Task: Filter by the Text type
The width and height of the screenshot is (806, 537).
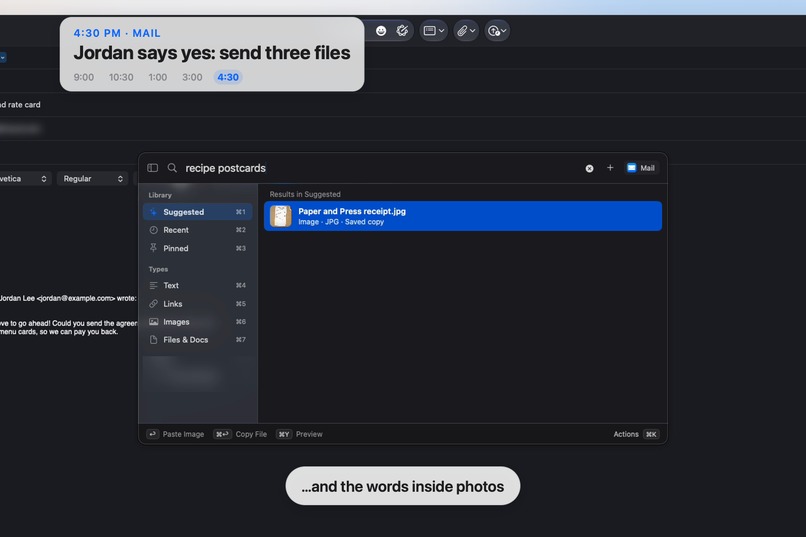Action: pyautogui.click(x=197, y=285)
